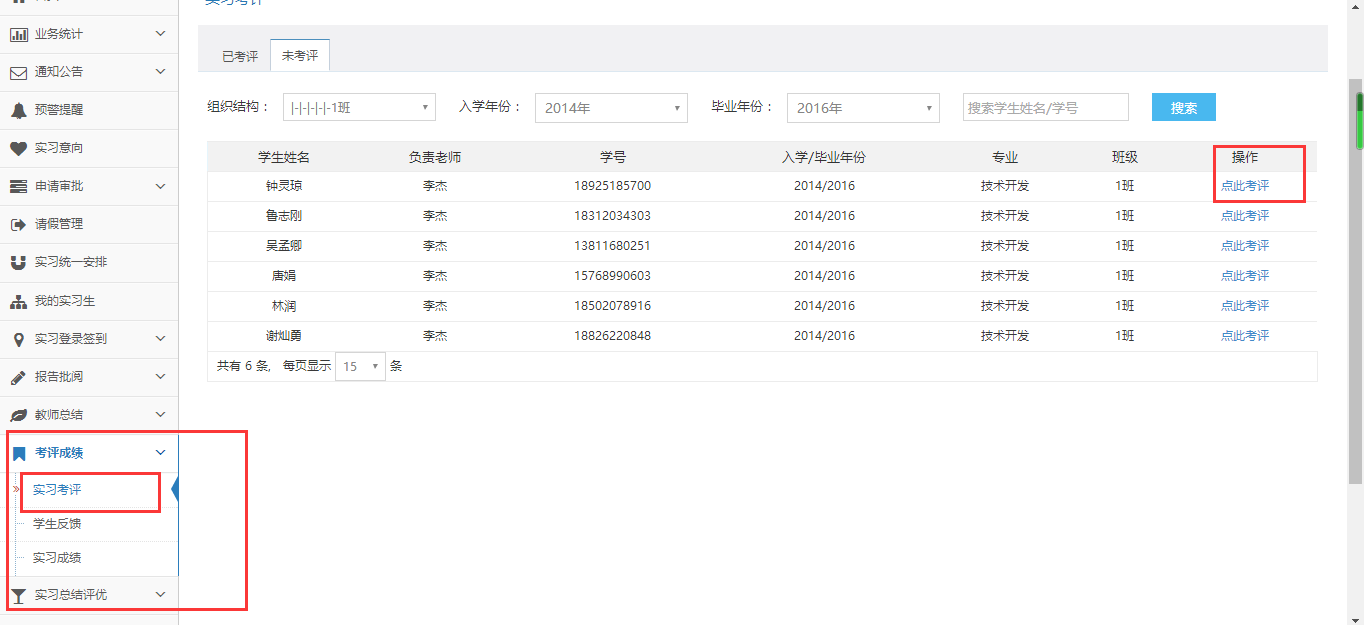Click the pencil icon for 报告批阅

(18, 377)
